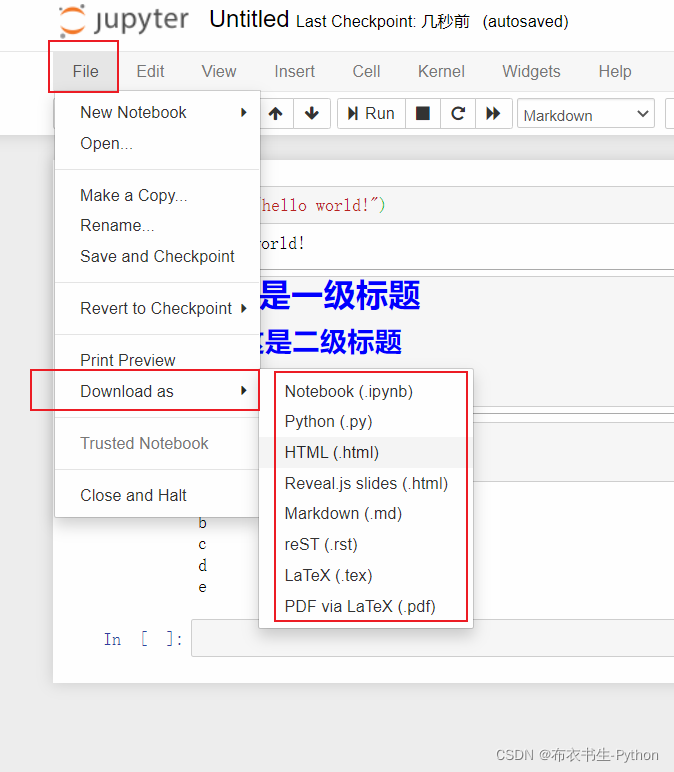Restart the kernel with the circular arrow
Image resolution: width=674 pixels, height=772 pixels.
pyautogui.click(x=458, y=114)
